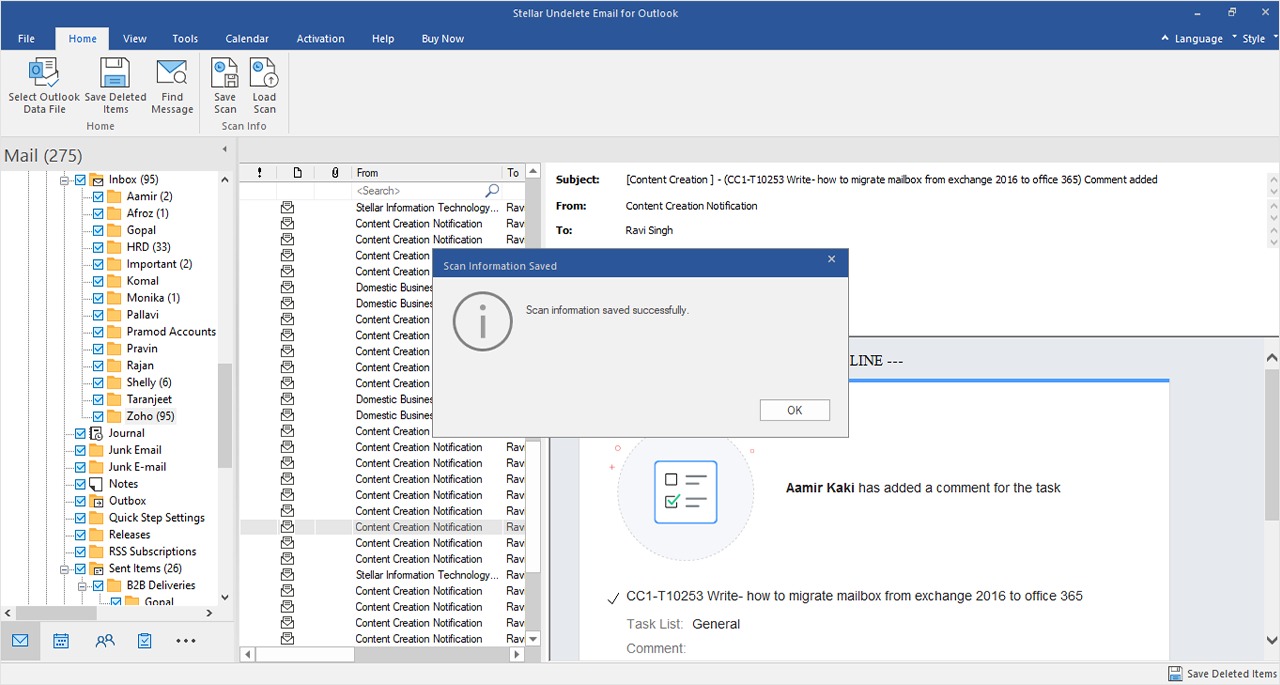Click the Save Deleted Items ribbon icon
Image resolution: width=1280 pixels, height=685 pixels.
coord(115,73)
